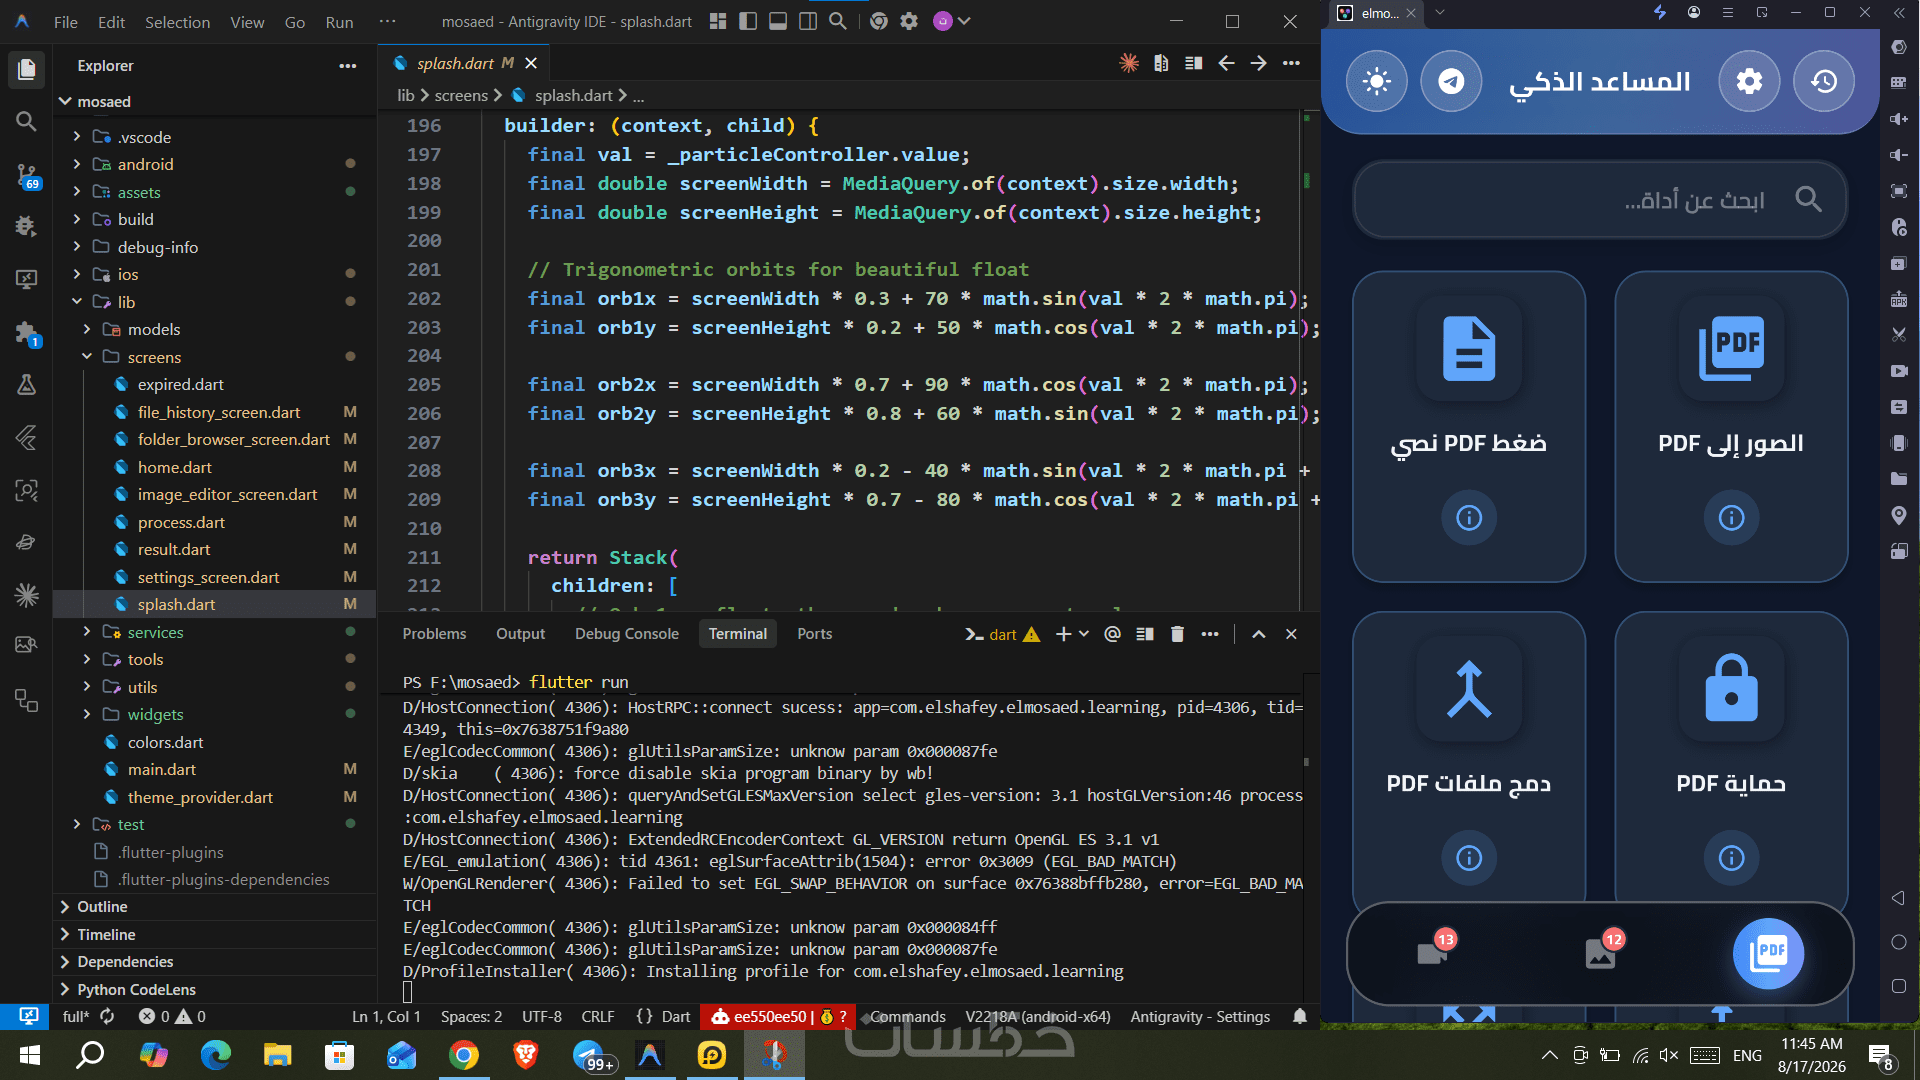
Task: Kill terminal with the trash icon
Action: pyautogui.click(x=1177, y=634)
